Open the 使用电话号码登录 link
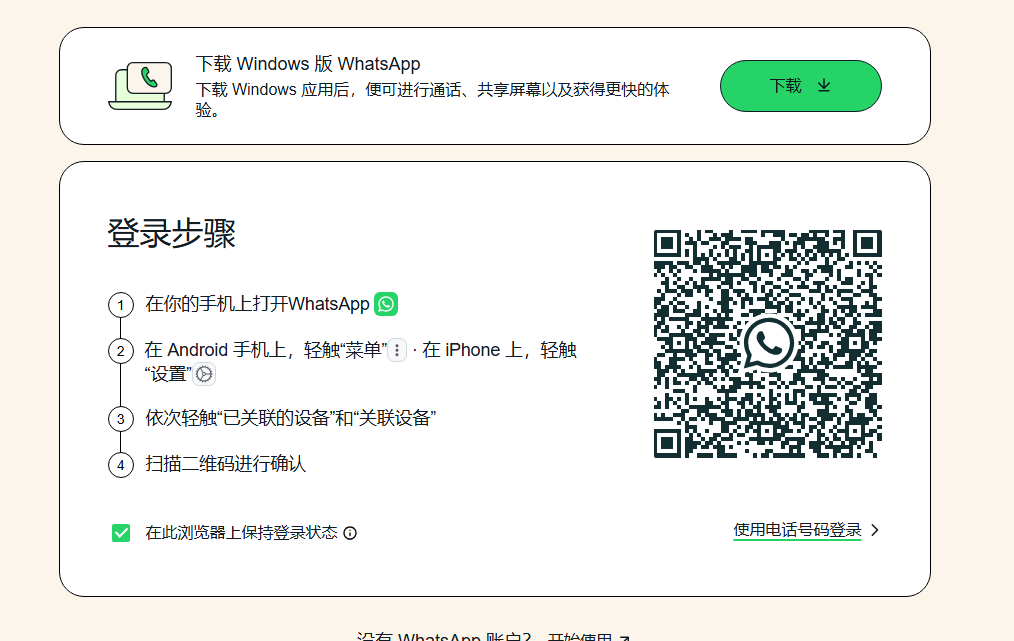This screenshot has width=1014, height=641. [x=797, y=530]
